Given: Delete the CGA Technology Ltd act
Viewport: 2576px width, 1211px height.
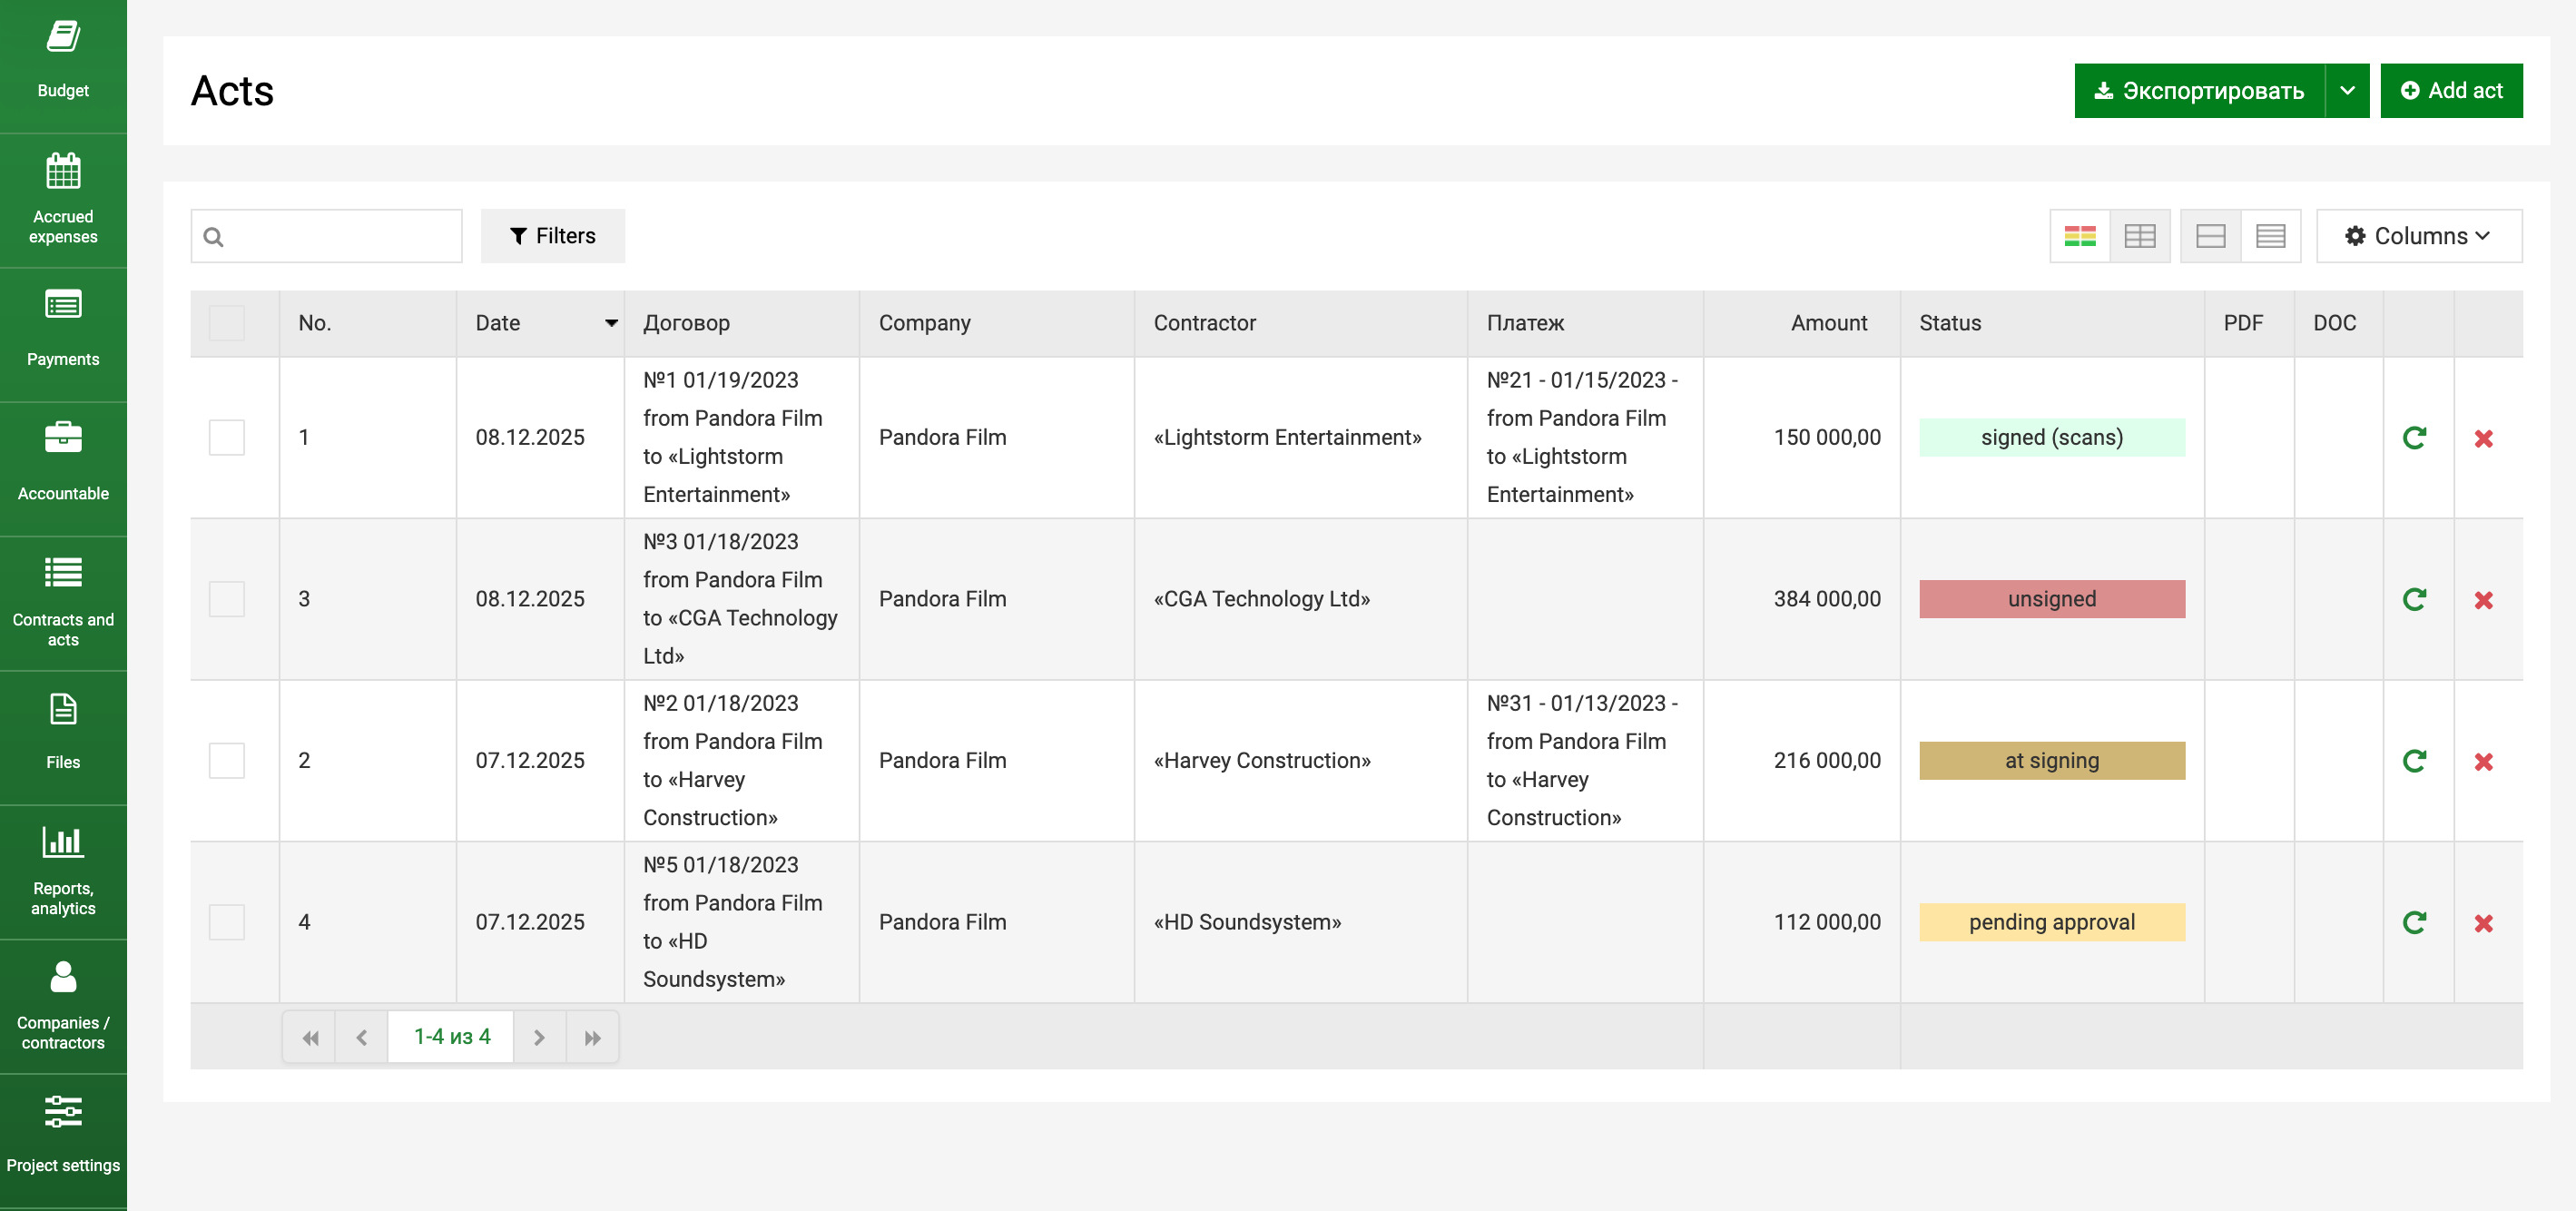Looking at the screenshot, I should click(2483, 600).
